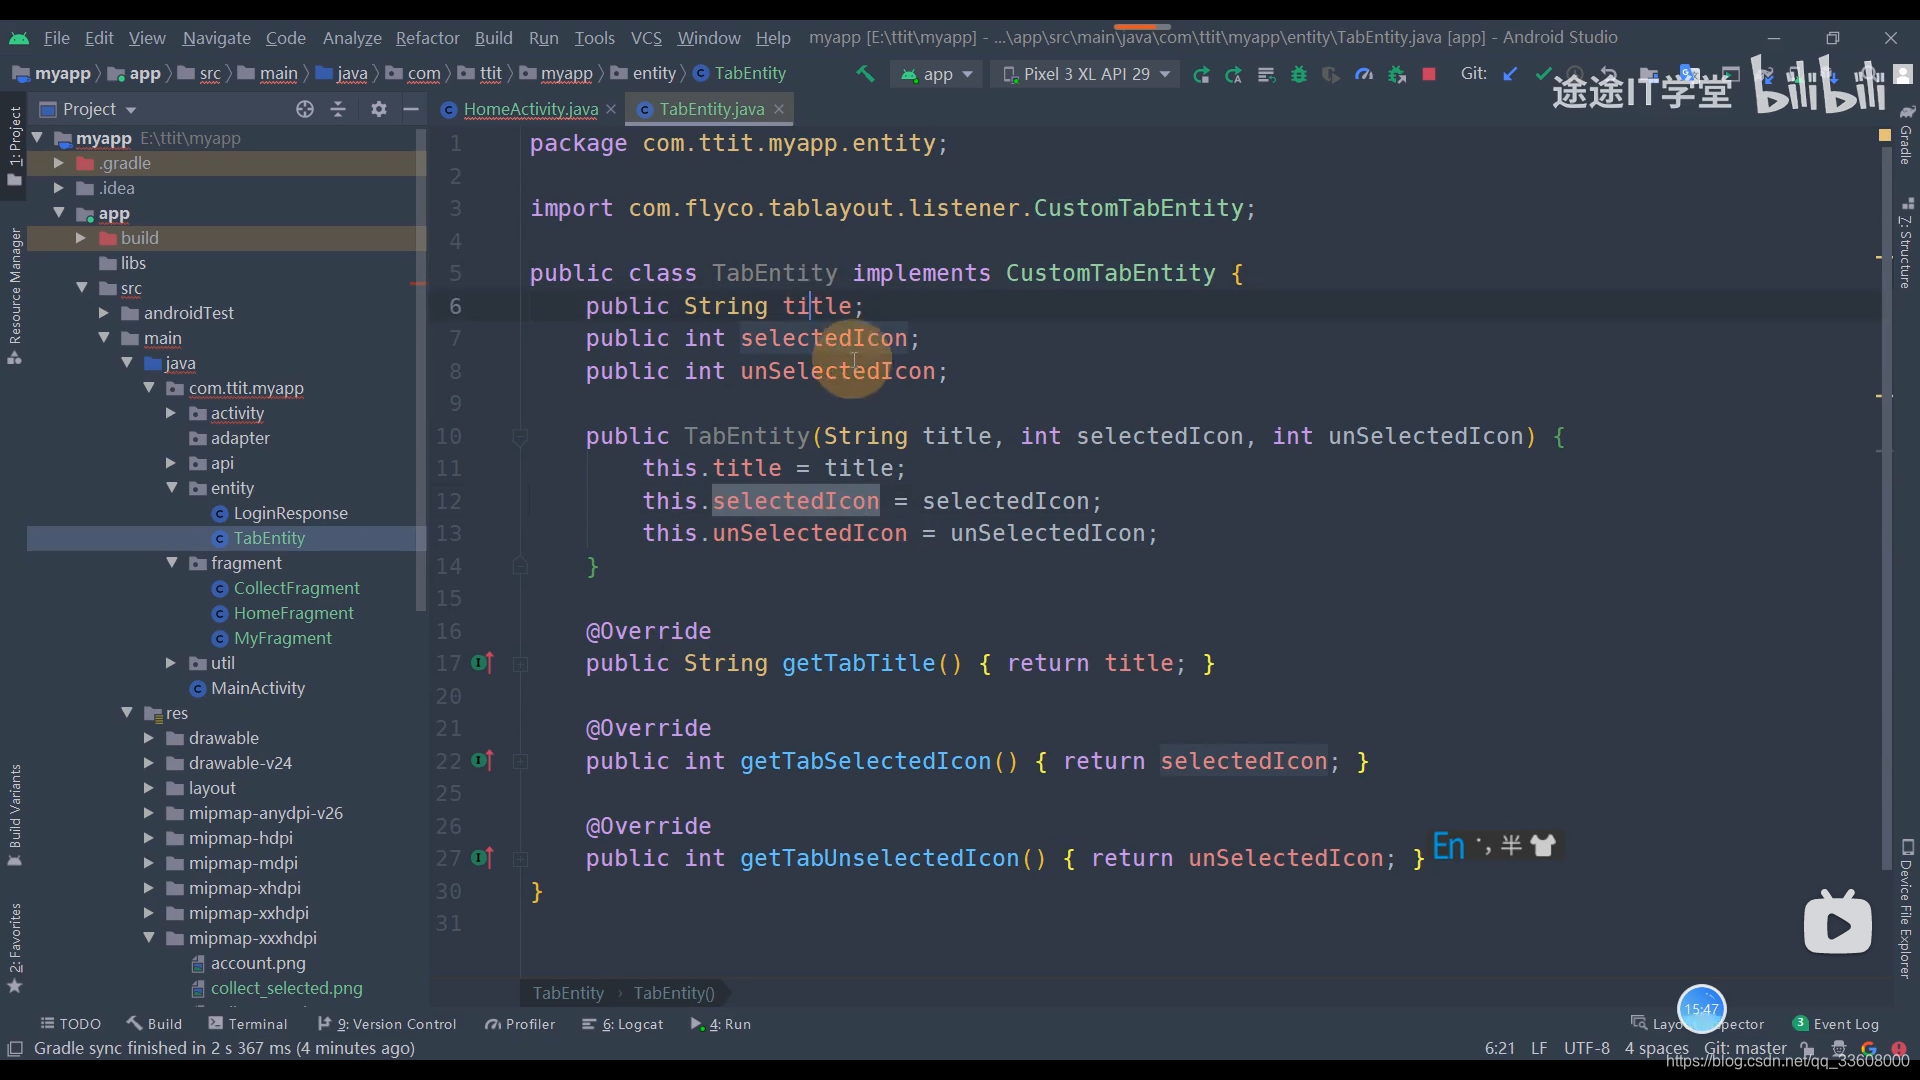Open Project panel settings gear
Image resolution: width=1920 pixels, height=1080 pixels.
[x=378, y=109]
